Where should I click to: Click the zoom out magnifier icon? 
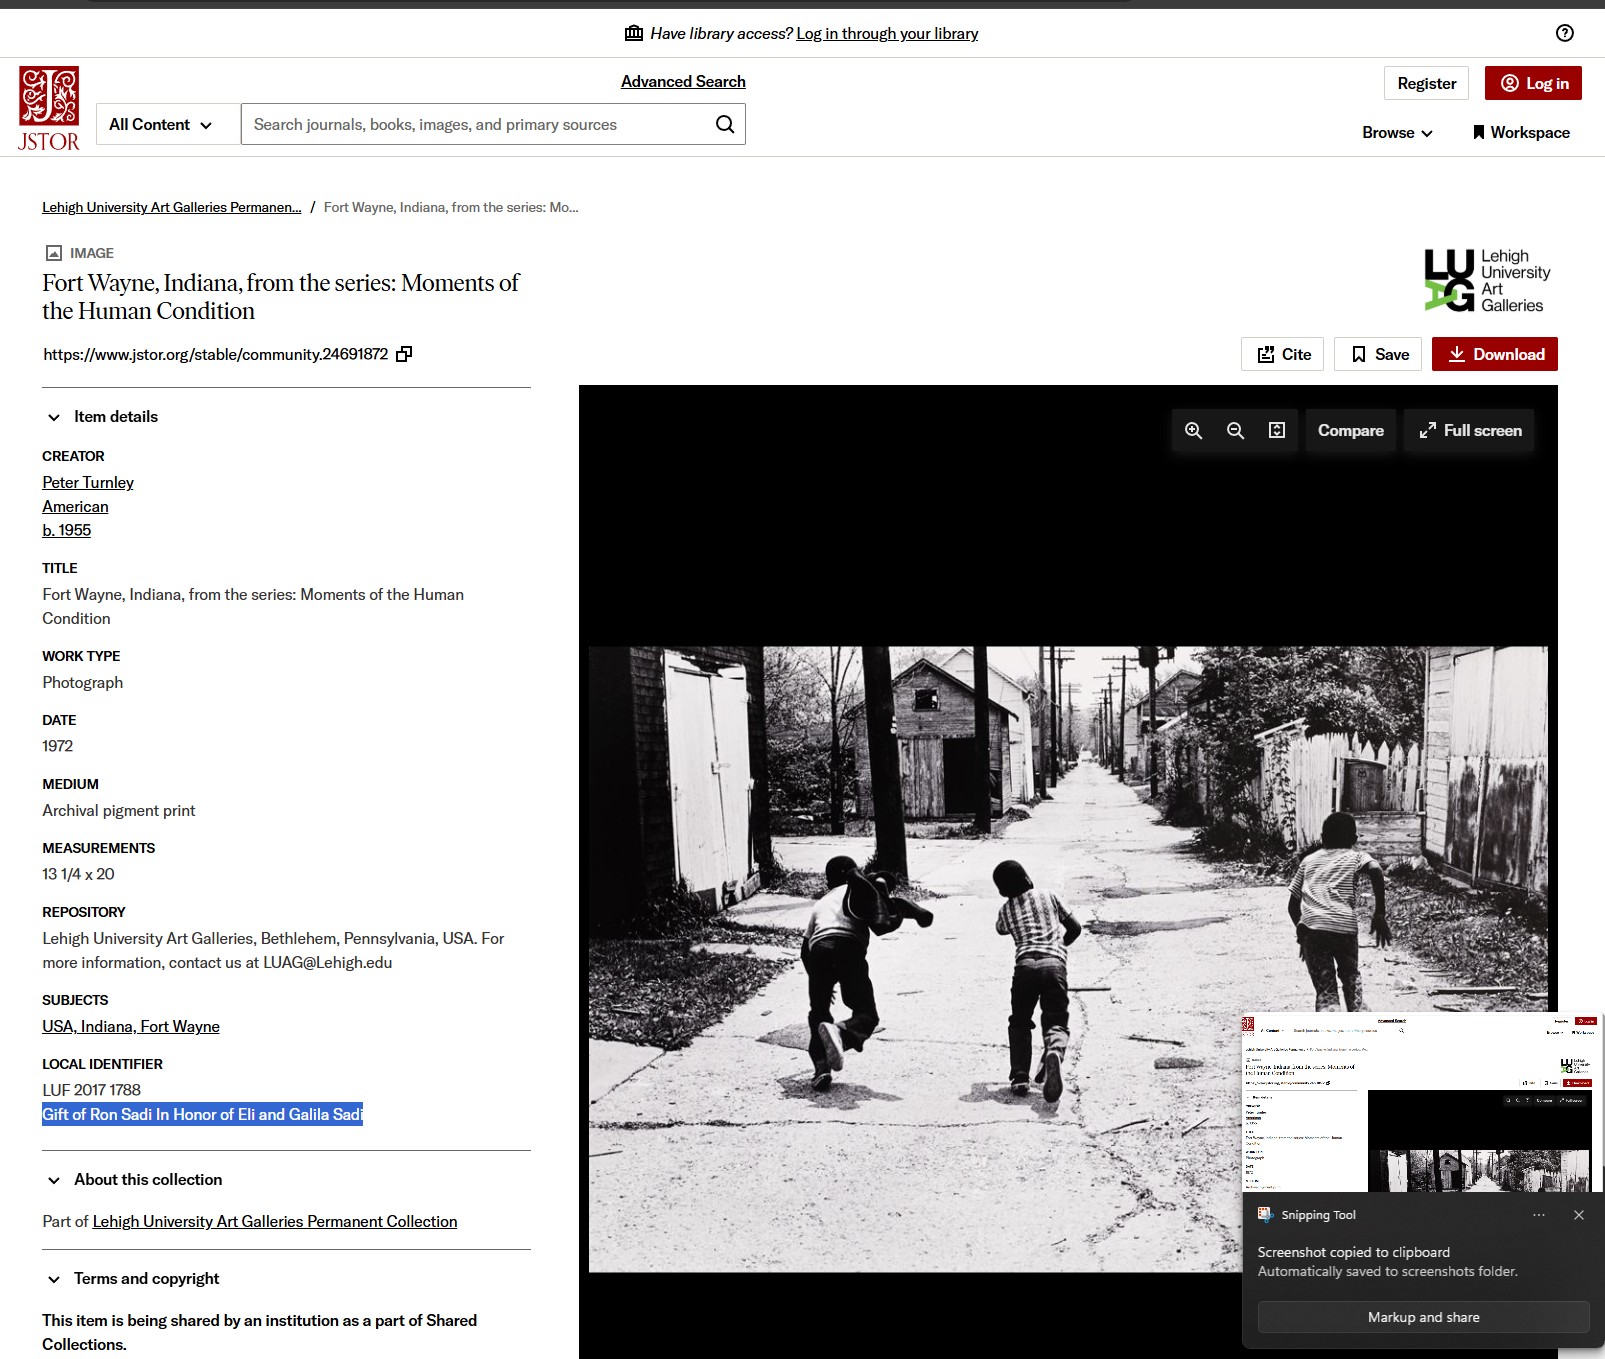pyautogui.click(x=1235, y=430)
